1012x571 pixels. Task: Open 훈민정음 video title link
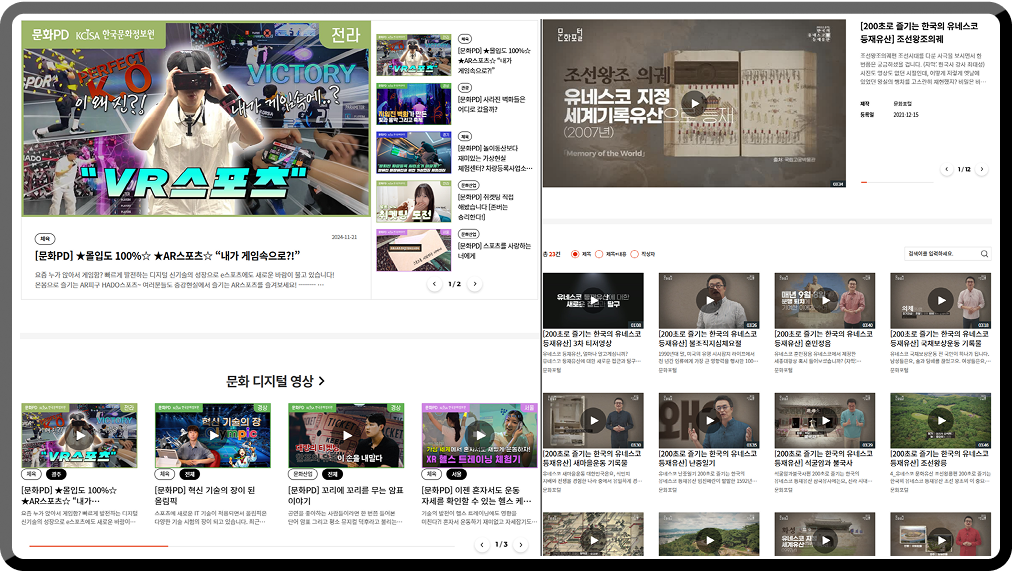tap(824, 339)
